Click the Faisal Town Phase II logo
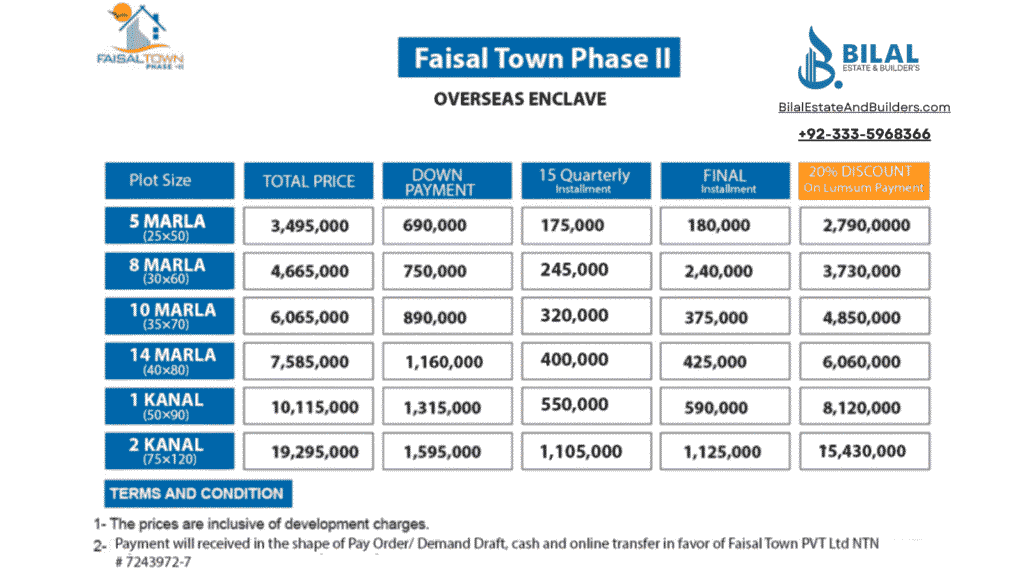This screenshot has height=576, width=1024. tap(140, 38)
